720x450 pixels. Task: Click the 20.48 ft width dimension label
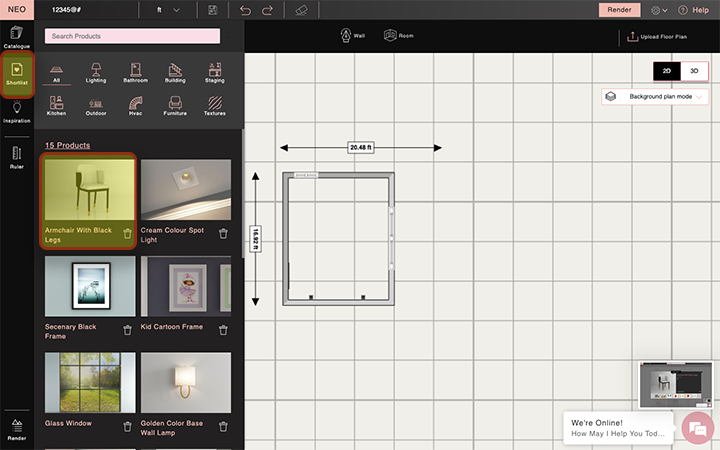pos(360,147)
